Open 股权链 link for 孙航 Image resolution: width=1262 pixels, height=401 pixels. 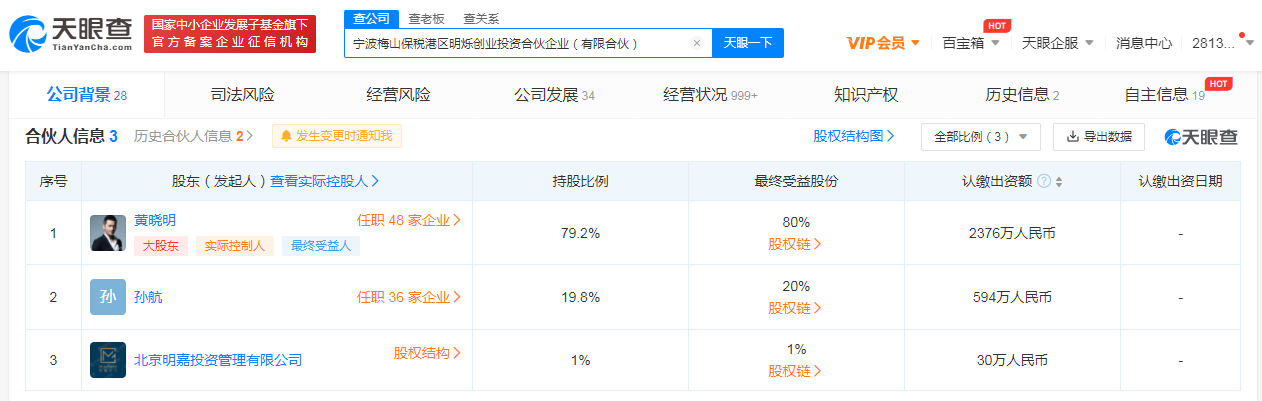point(795,307)
